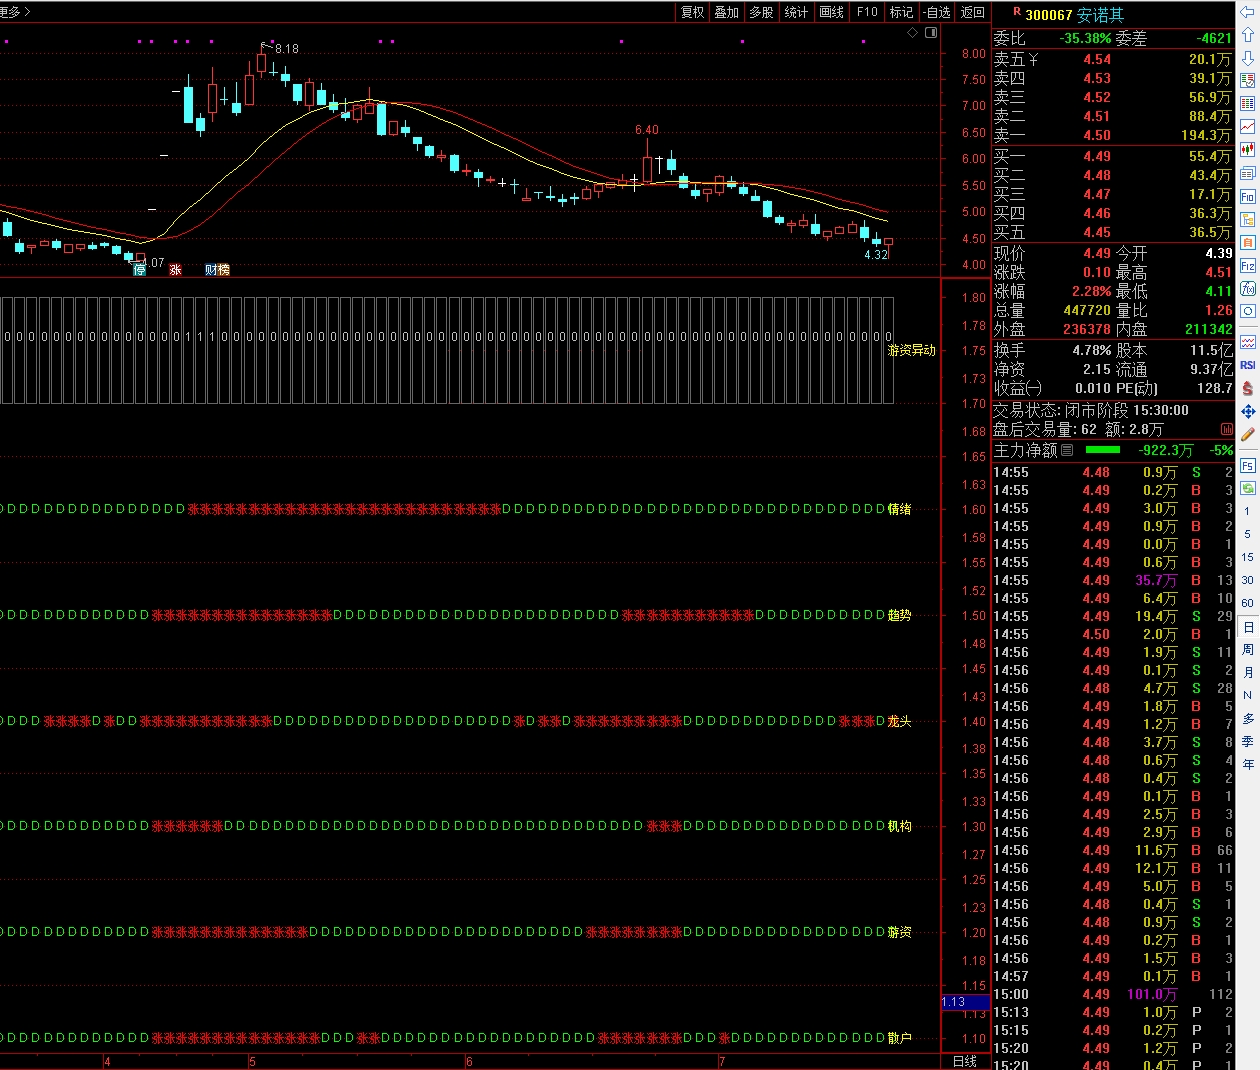Image resolution: width=1260 pixels, height=1070 pixels.
Task: Click the wavy line indicator icon
Action: point(1247,342)
